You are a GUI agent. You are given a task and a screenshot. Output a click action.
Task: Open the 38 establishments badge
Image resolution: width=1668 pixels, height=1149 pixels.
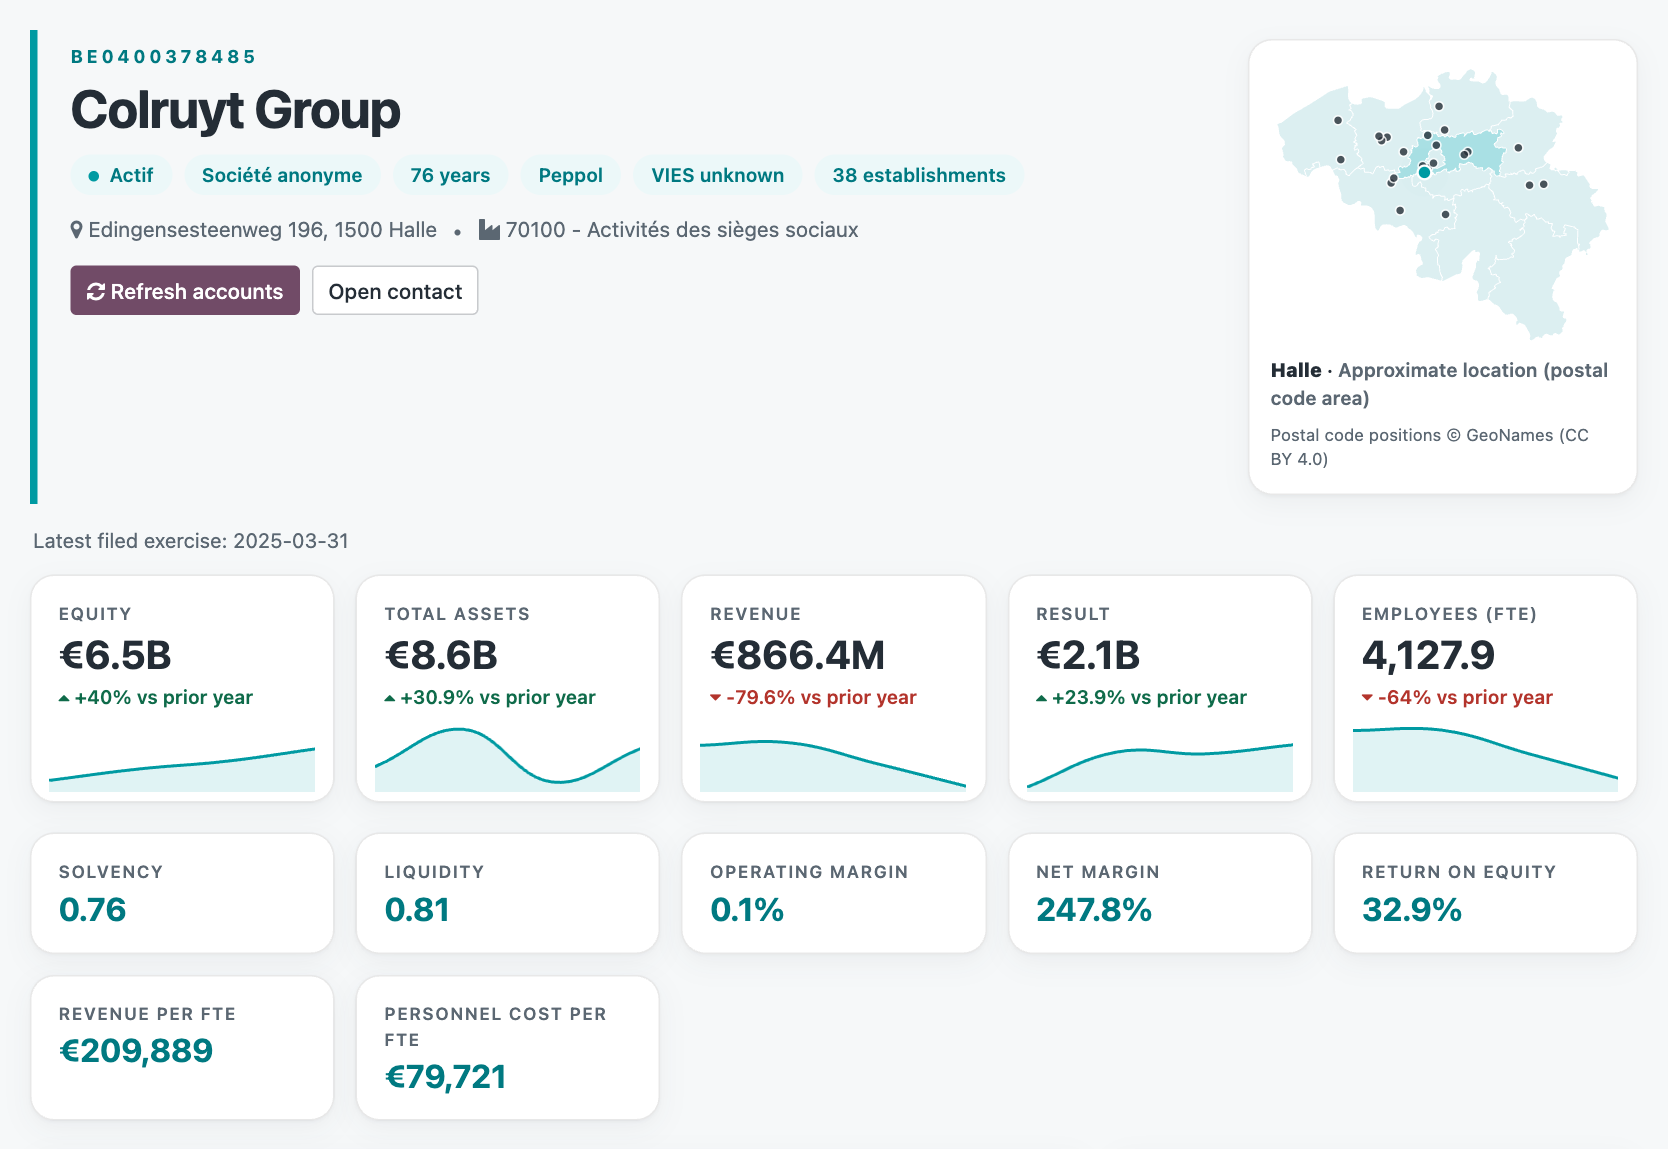919,175
